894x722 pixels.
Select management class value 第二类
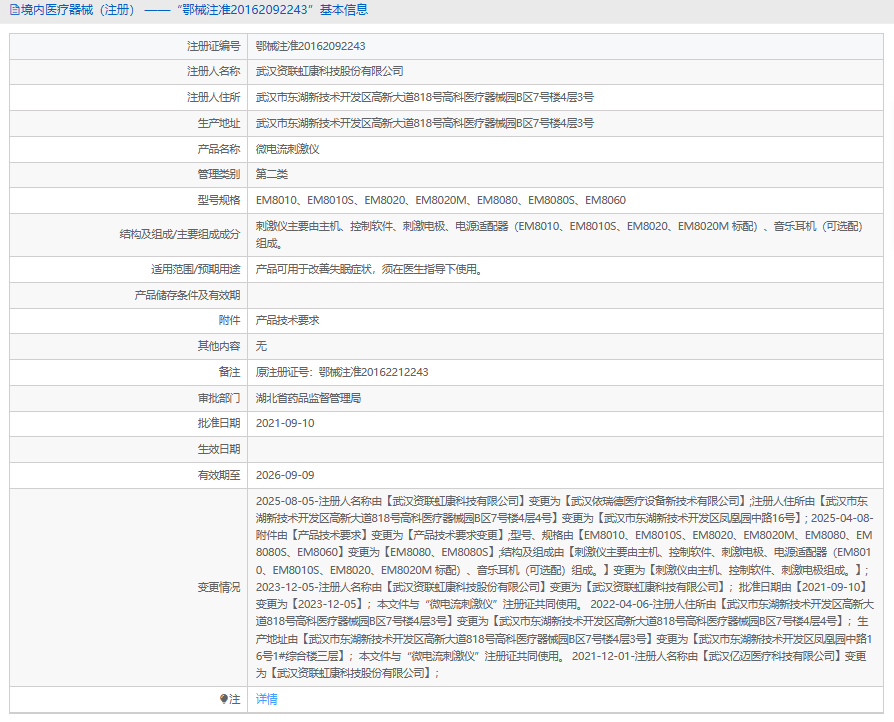271,175
